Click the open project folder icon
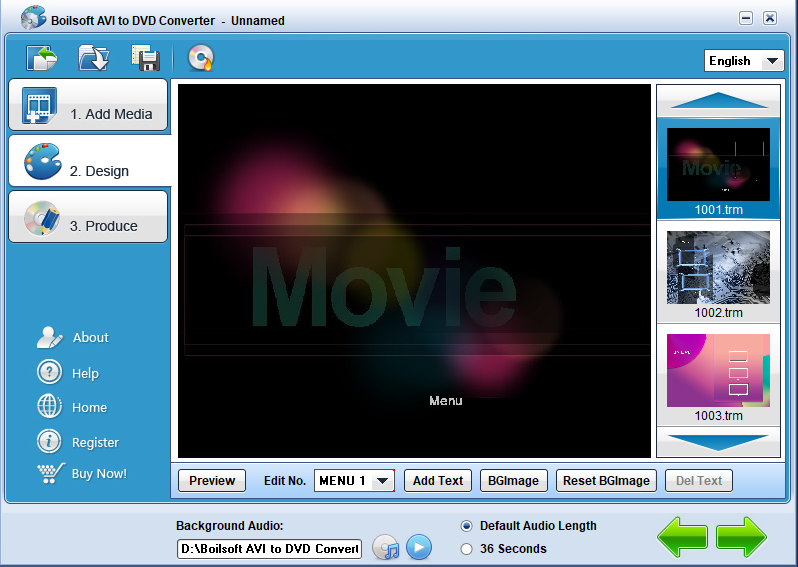This screenshot has width=798, height=567. click(x=94, y=58)
